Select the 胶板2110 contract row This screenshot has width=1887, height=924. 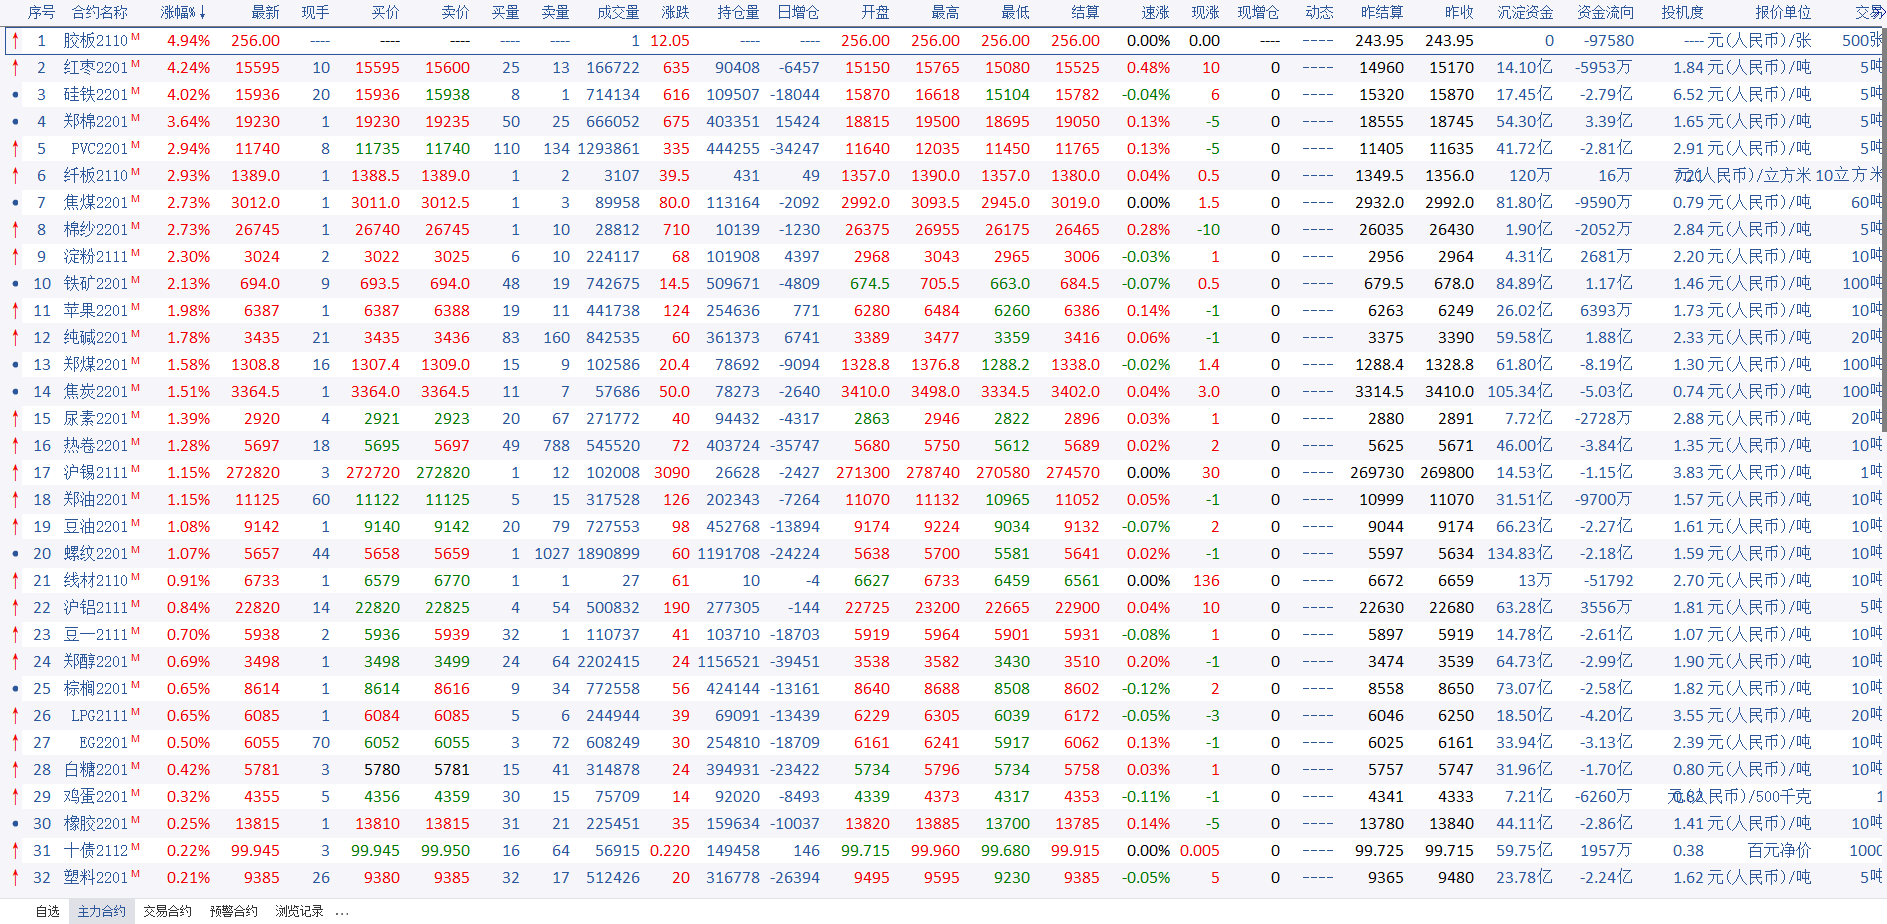pyautogui.click(x=943, y=41)
